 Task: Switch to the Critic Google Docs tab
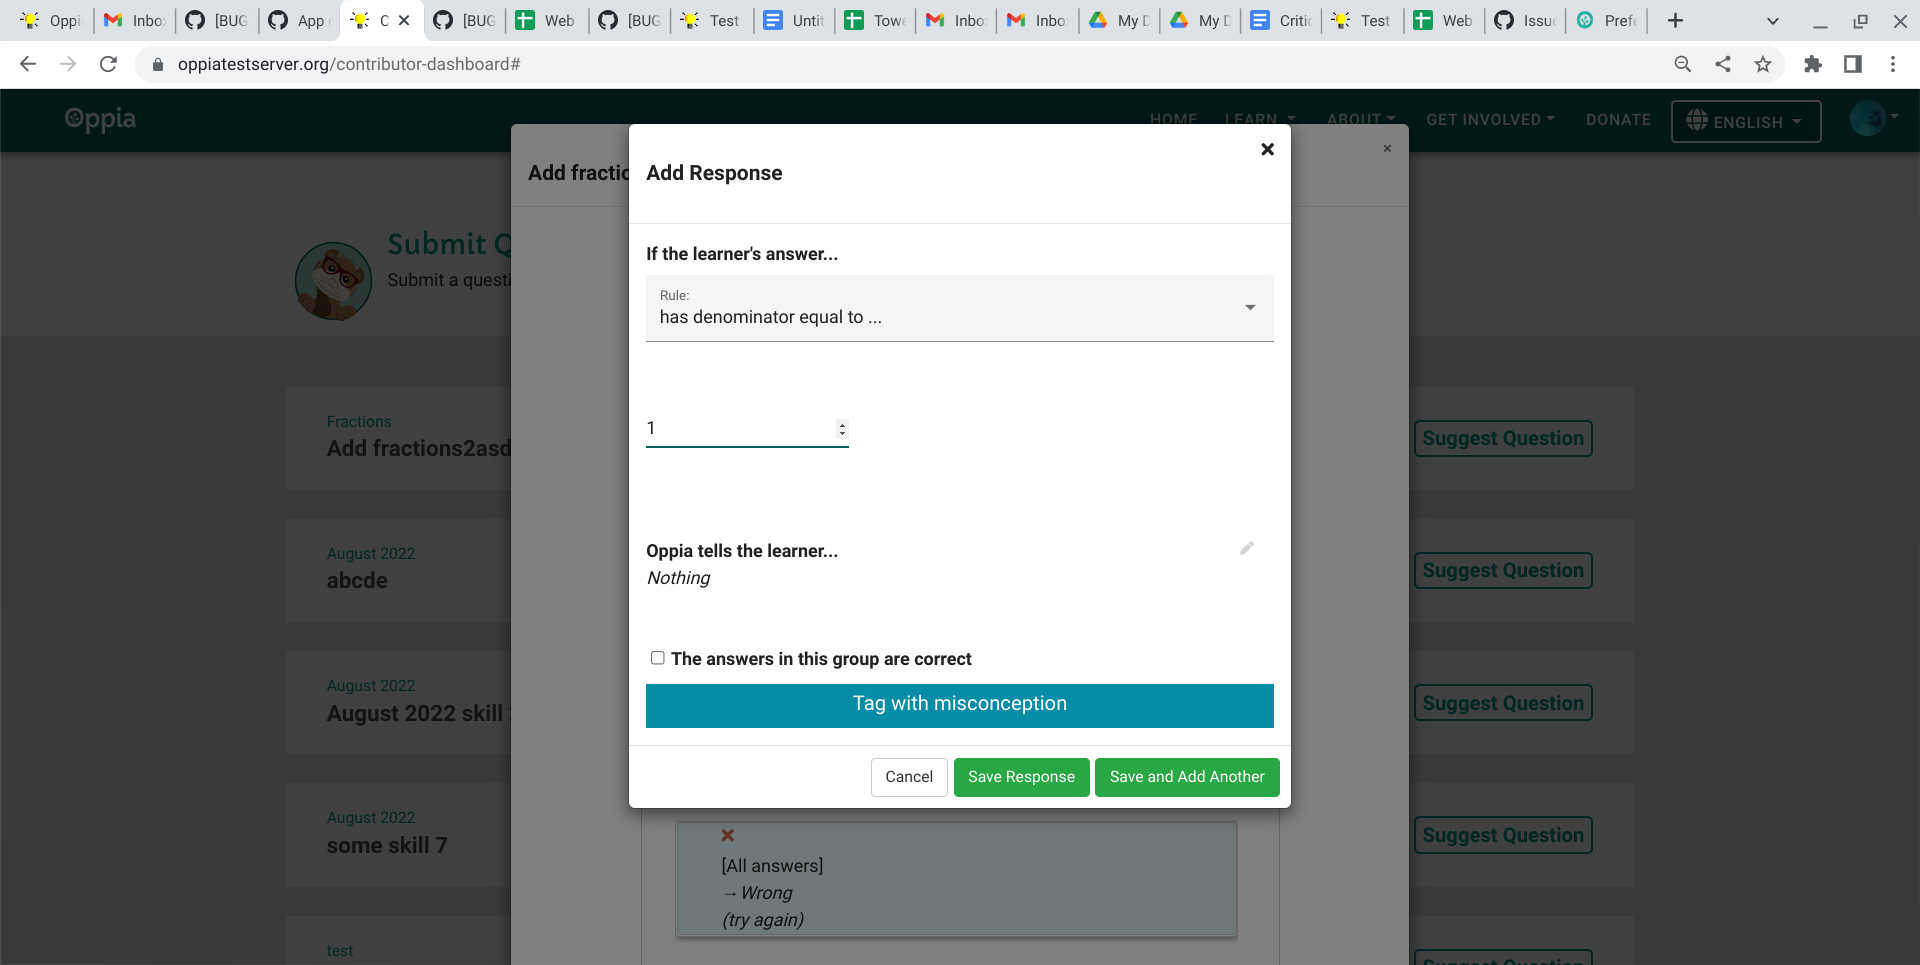pyautogui.click(x=1282, y=20)
